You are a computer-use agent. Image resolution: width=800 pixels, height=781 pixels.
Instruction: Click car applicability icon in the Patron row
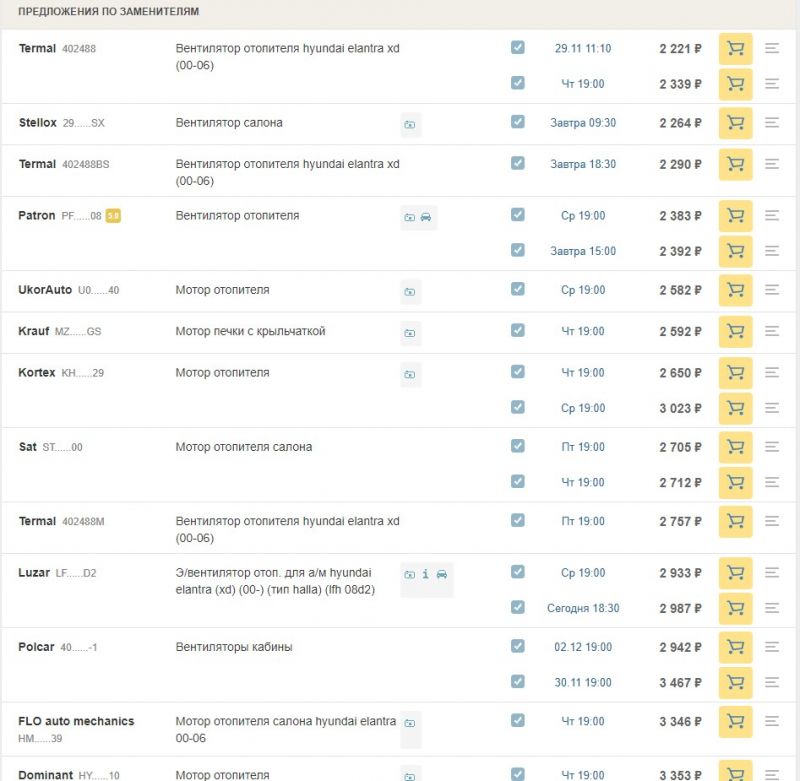pyautogui.click(x=426, y=217)
